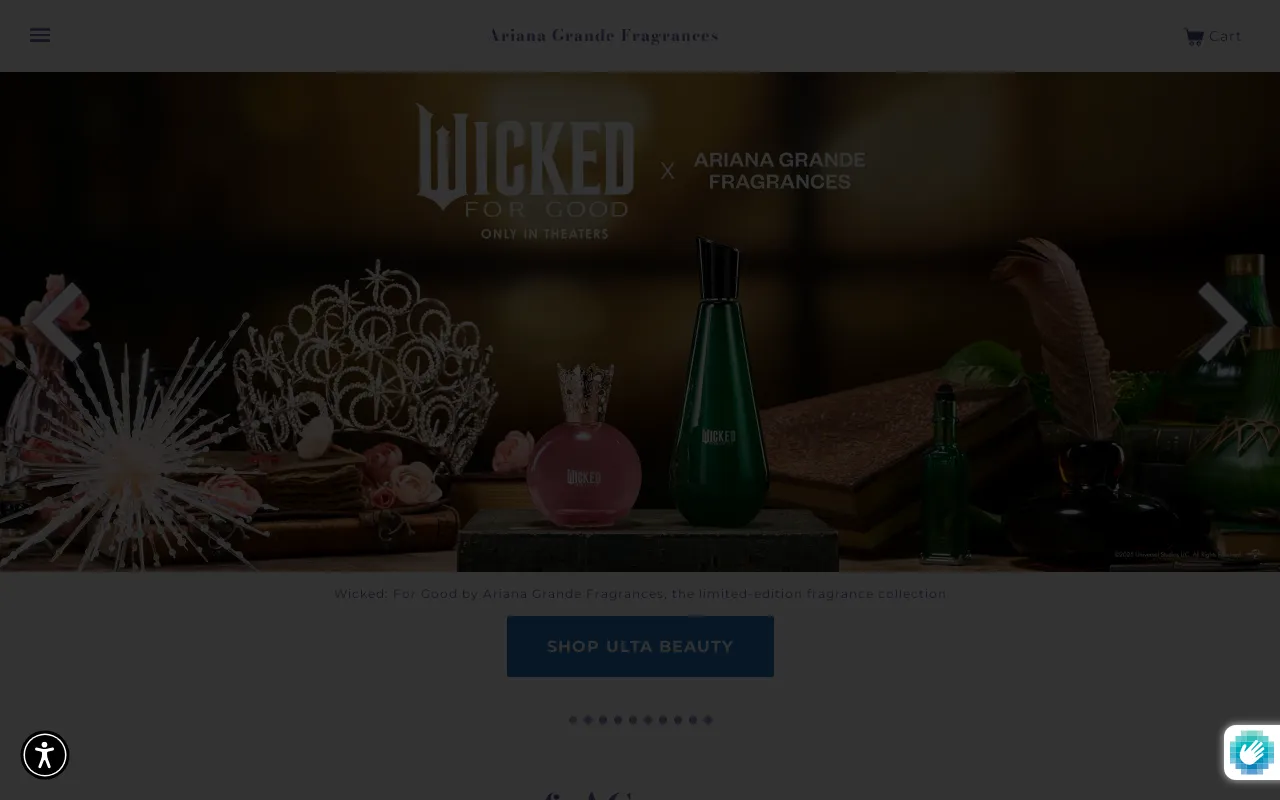Screen dimensions: 1280x800
Task: Advance to the next carousel slide arrow
Action: (x=1221, y=321)
